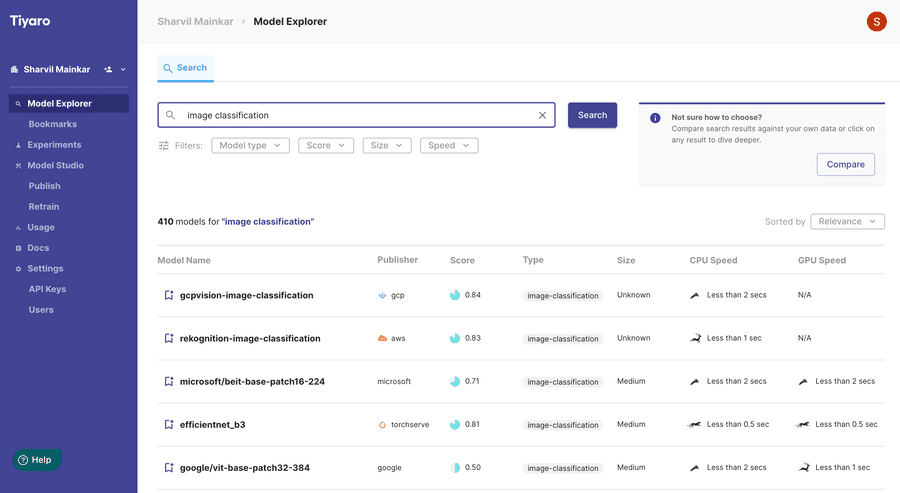900x493 pixels.
Task: Click the filters slider icon
Action: 164,146
